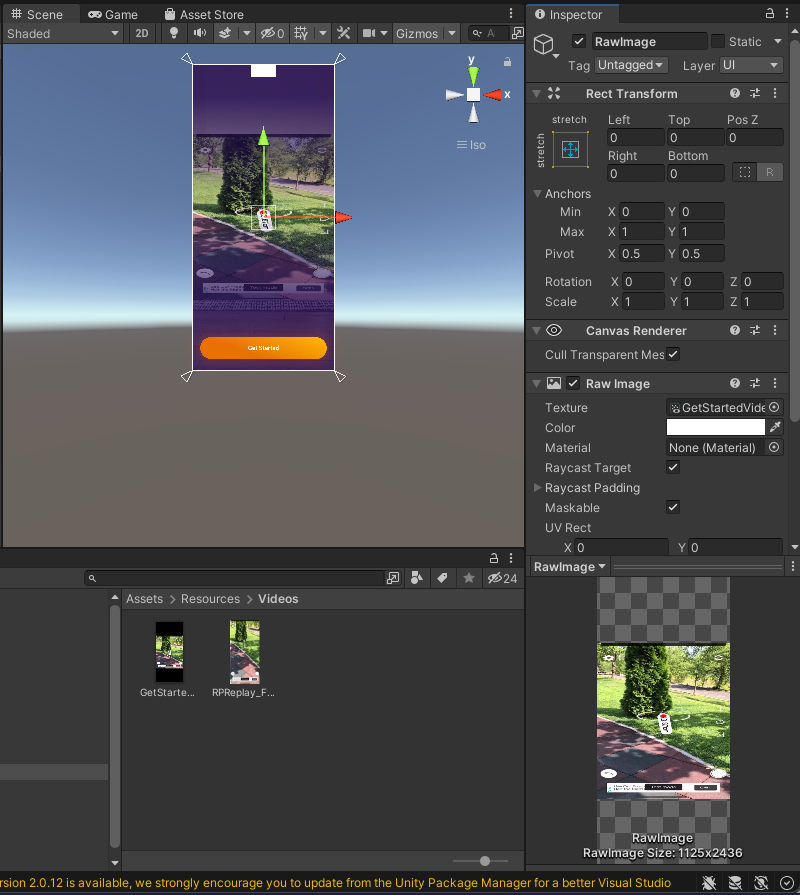The width and height of the screenshot is (800, 895).
Task: Click the label filter icon in Project window
Action: (441, 577)
